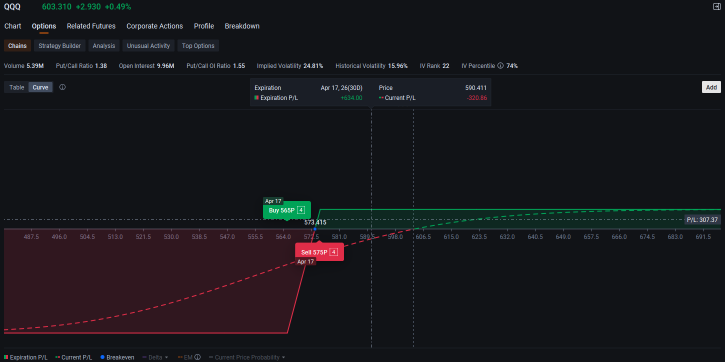This screenshot has height=362, width=725.
Task: Select the Options tab
Action: point(44,26)
